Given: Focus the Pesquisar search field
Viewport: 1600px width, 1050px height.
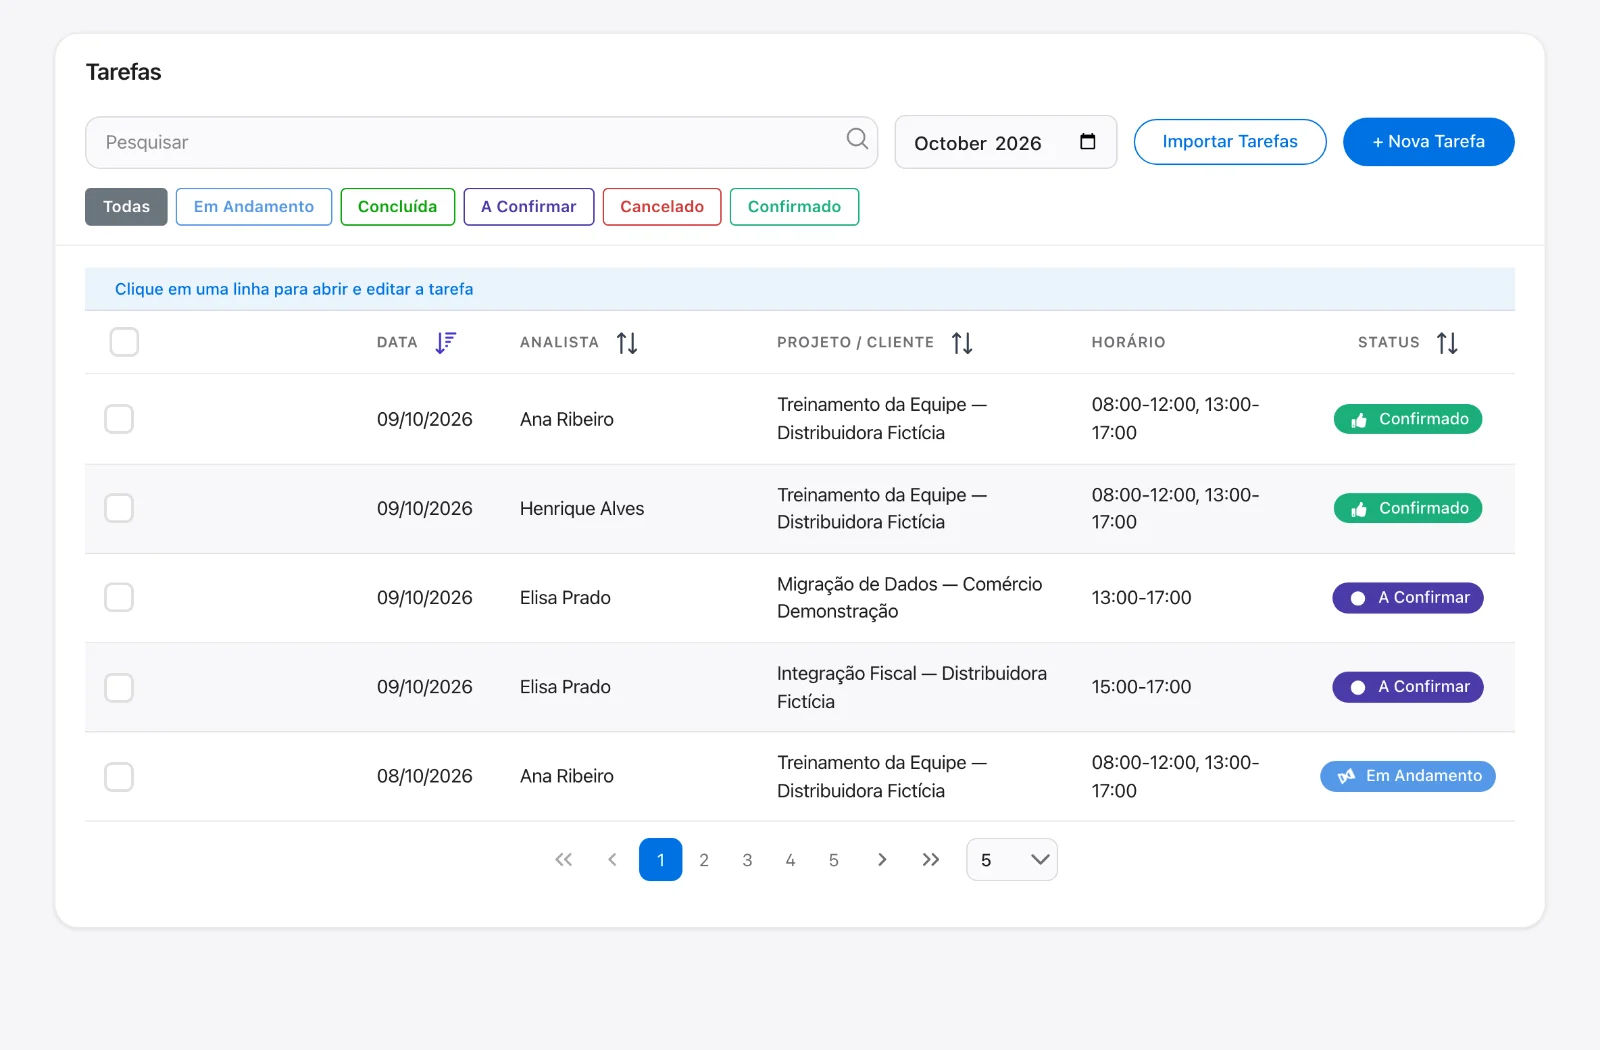Looking at the screenshot, I should (x=481, y=142).
